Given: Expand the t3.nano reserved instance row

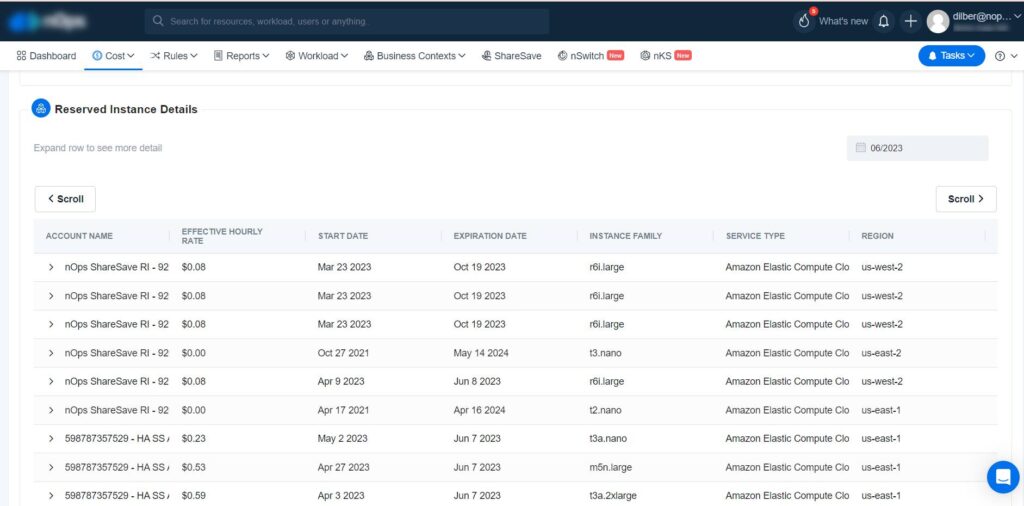Looking at the screenshot, I should click(x=51, y=353).
